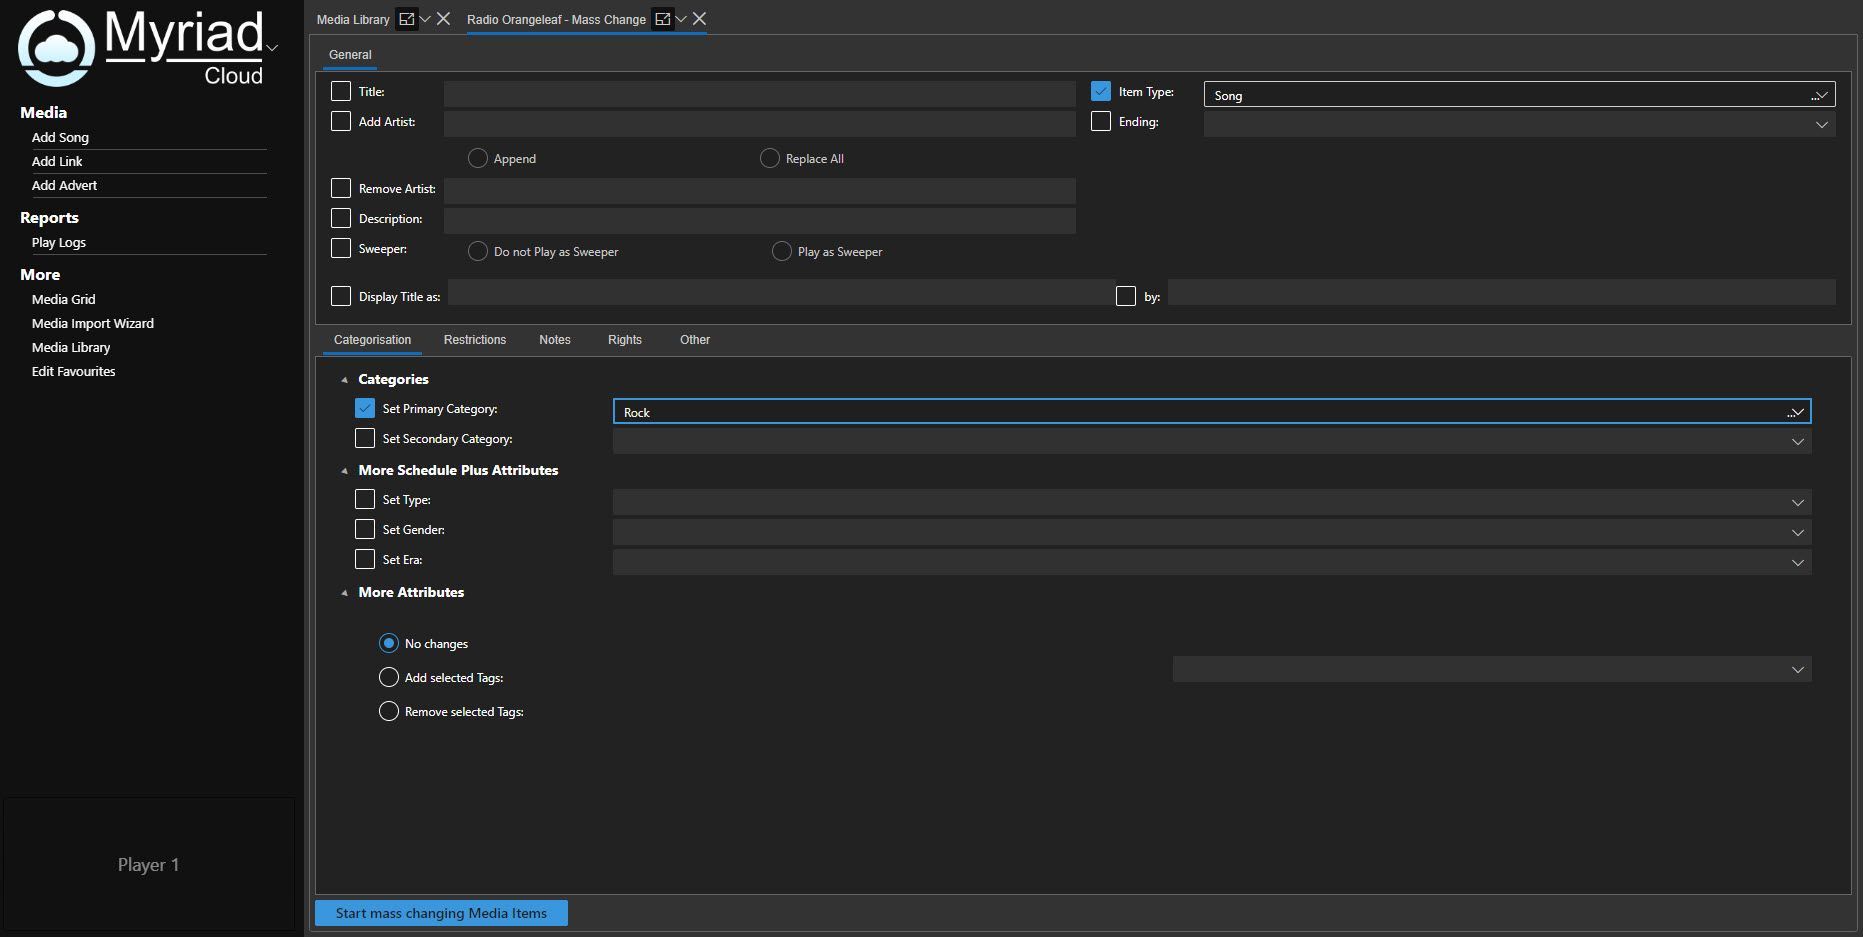The image size is (1863, 937).
Task: Switch to the Restrictions tab
Action: pyautogui.click(x=475, y=340)
